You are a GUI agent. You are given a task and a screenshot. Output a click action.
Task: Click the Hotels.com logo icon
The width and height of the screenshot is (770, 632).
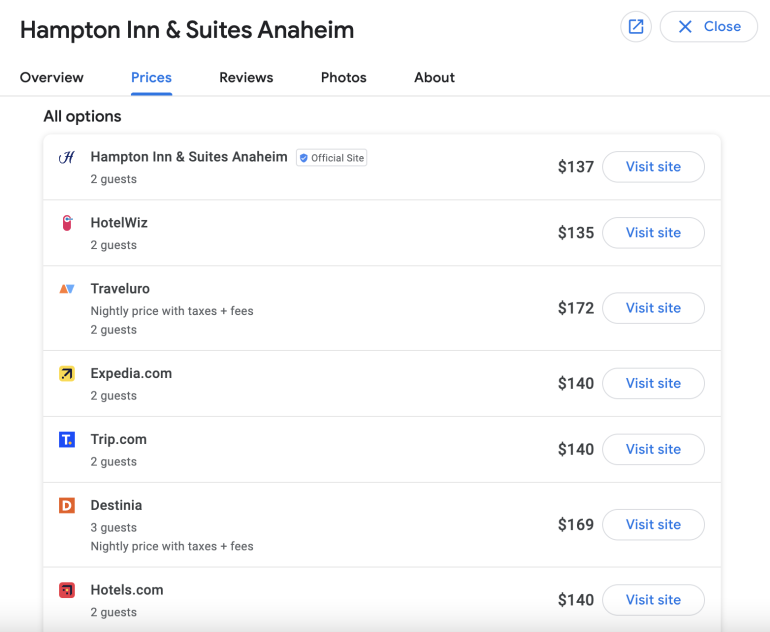pos(67,590)
